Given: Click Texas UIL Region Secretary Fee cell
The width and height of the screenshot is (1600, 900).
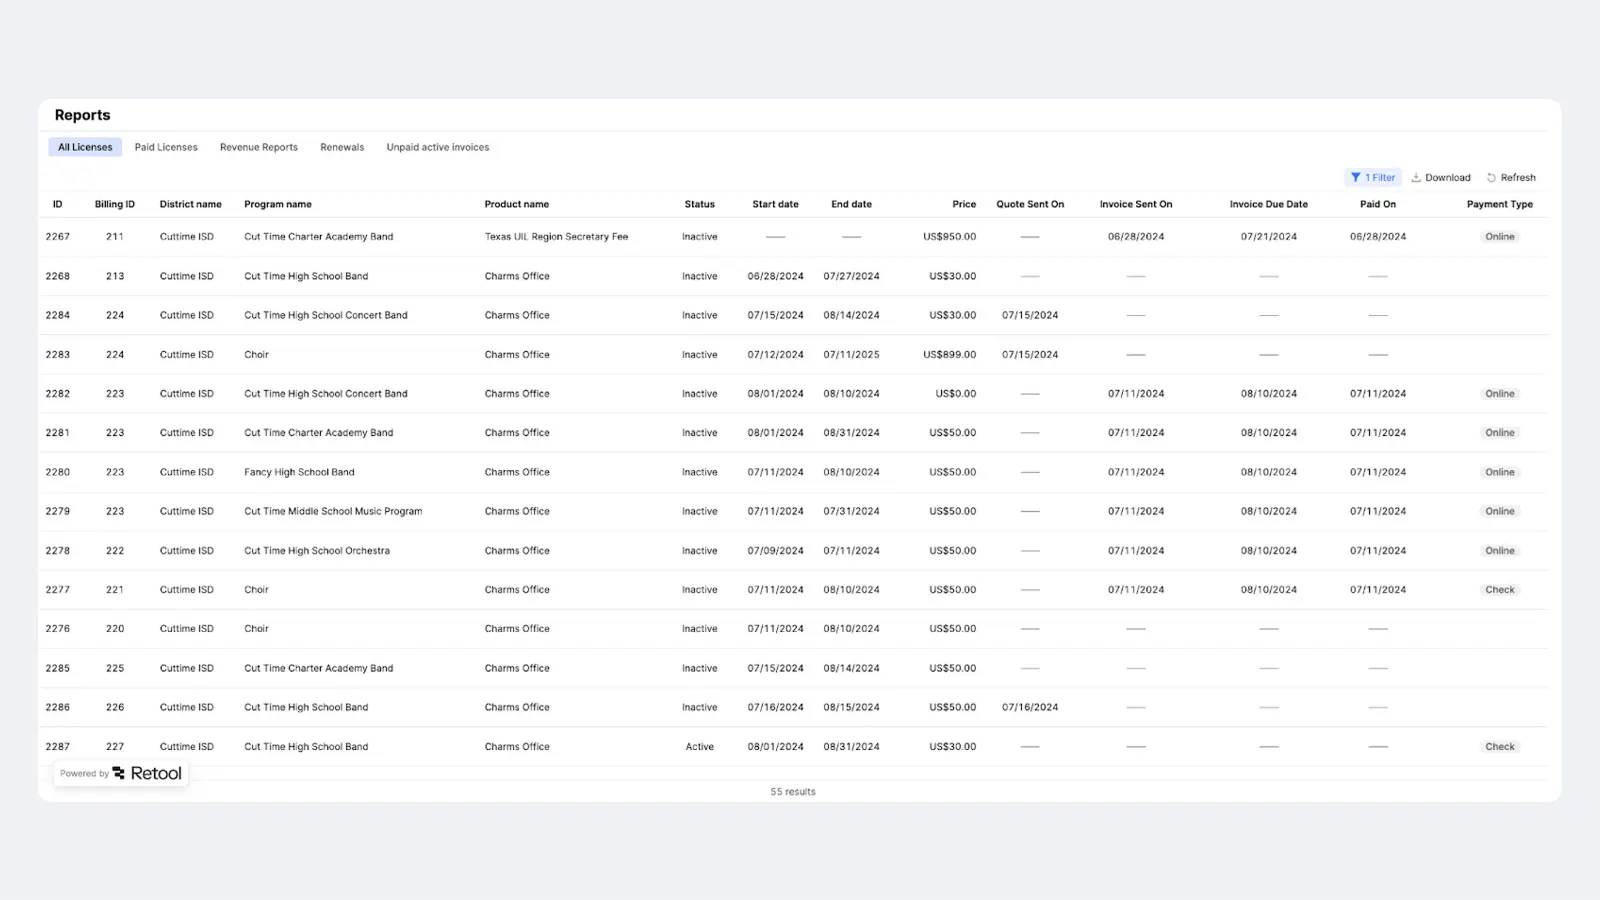Looking at the screenshot, I should [557, 237].
